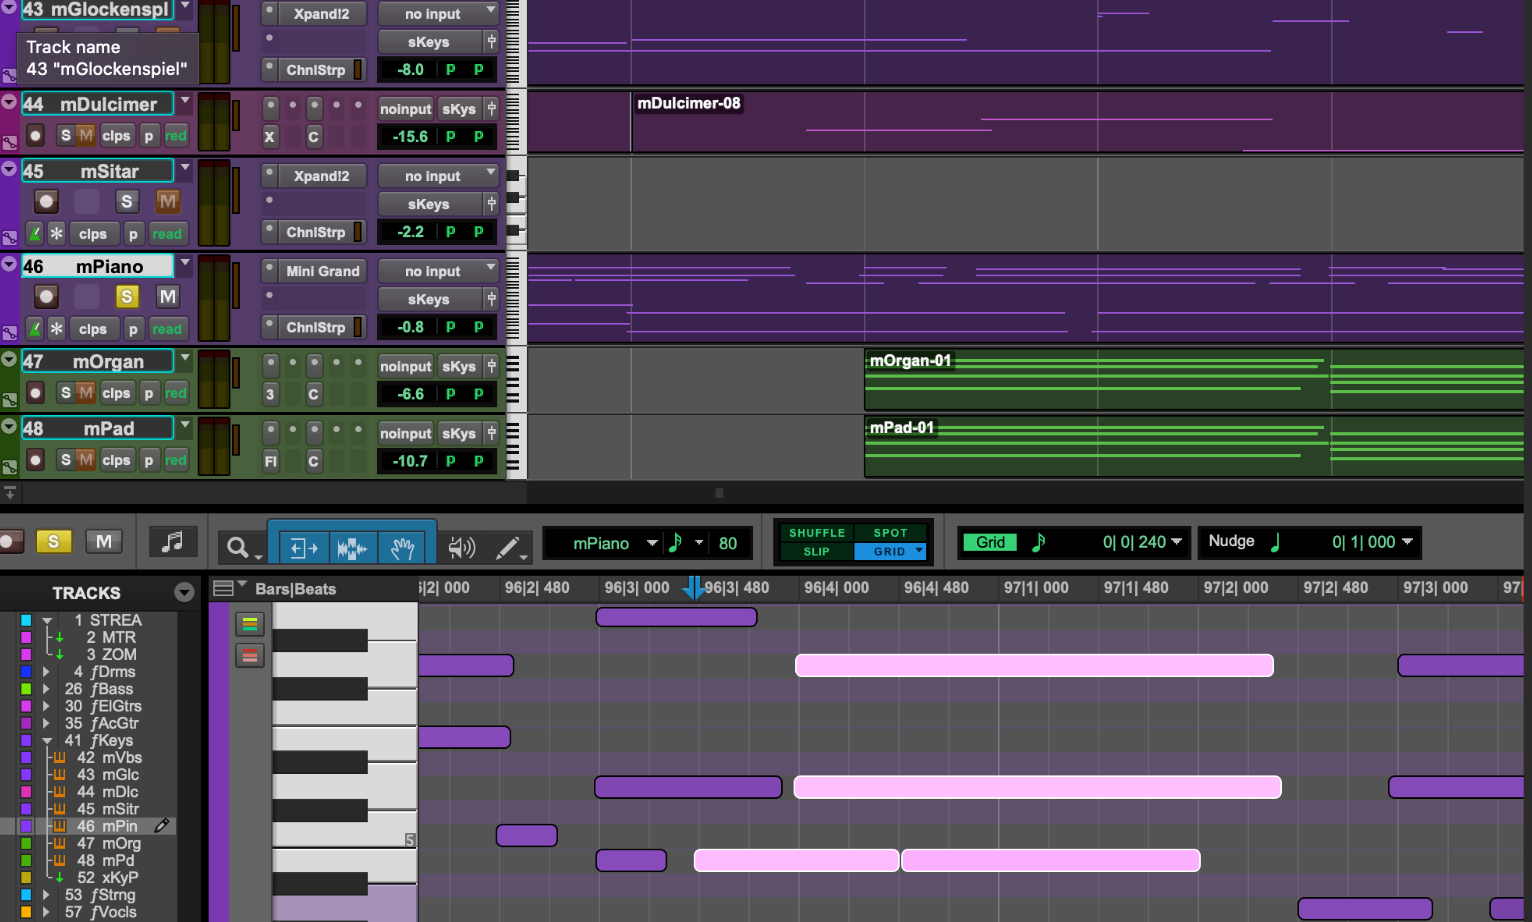Record-enable the mDulcimer track
Image resolution: width=1532 pixels, height=922 pixels.
(x=36, y=135)
